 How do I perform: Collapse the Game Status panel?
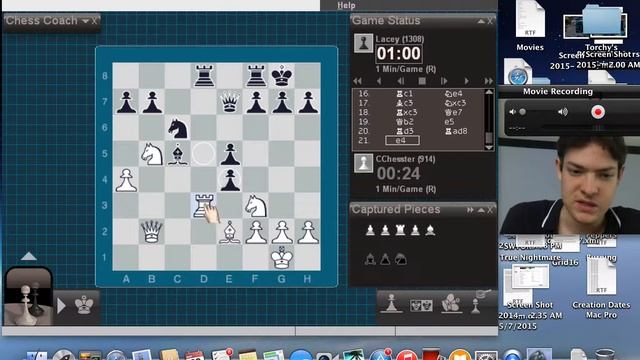(x=481, y=21)
